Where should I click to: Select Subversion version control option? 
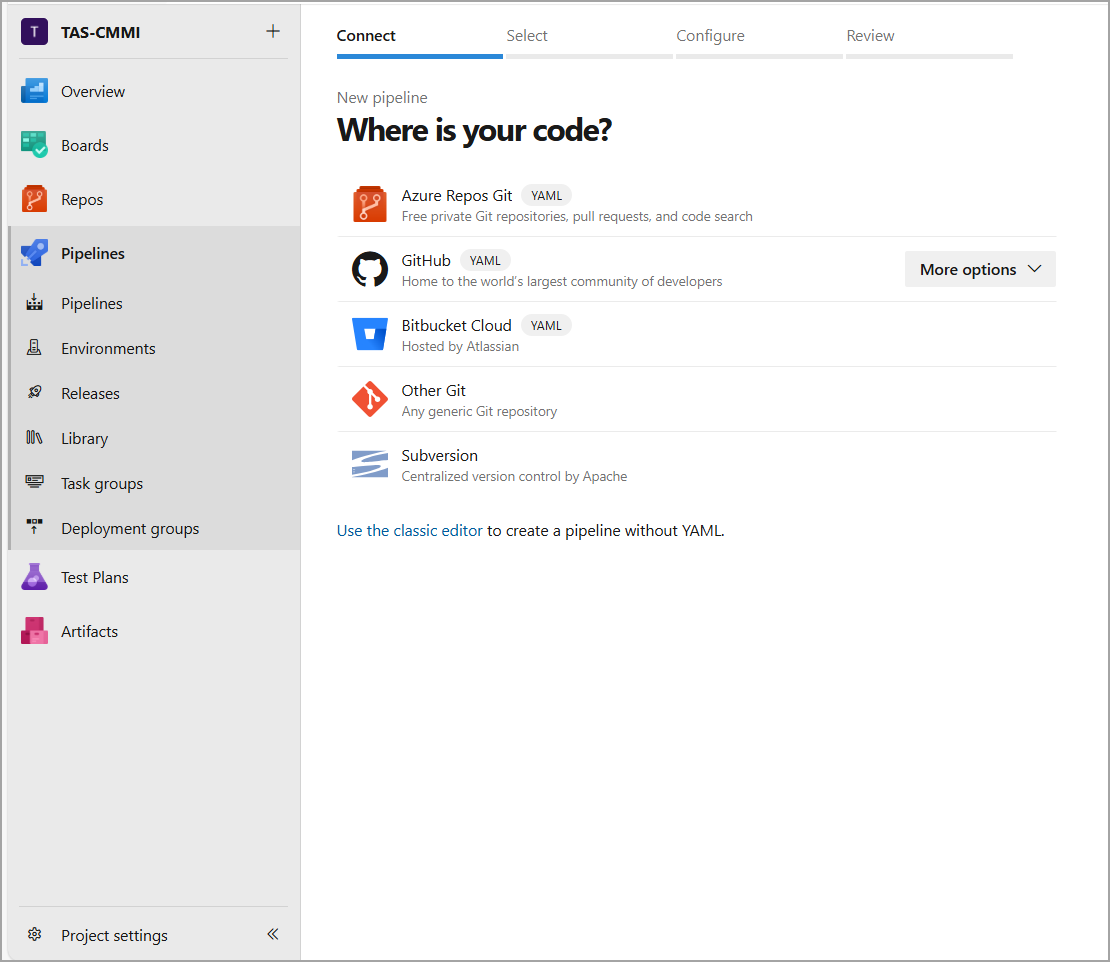[x=439, y=455]
